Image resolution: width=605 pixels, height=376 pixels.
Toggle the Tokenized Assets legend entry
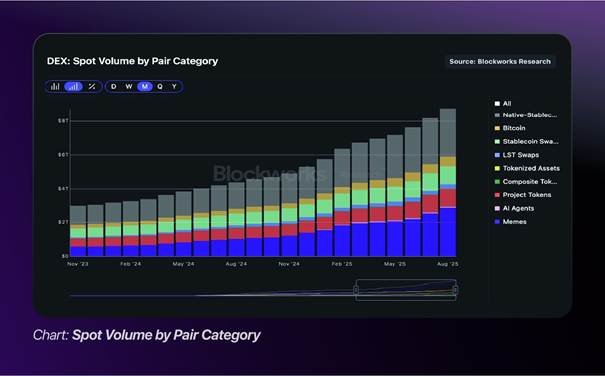(527, 168)
